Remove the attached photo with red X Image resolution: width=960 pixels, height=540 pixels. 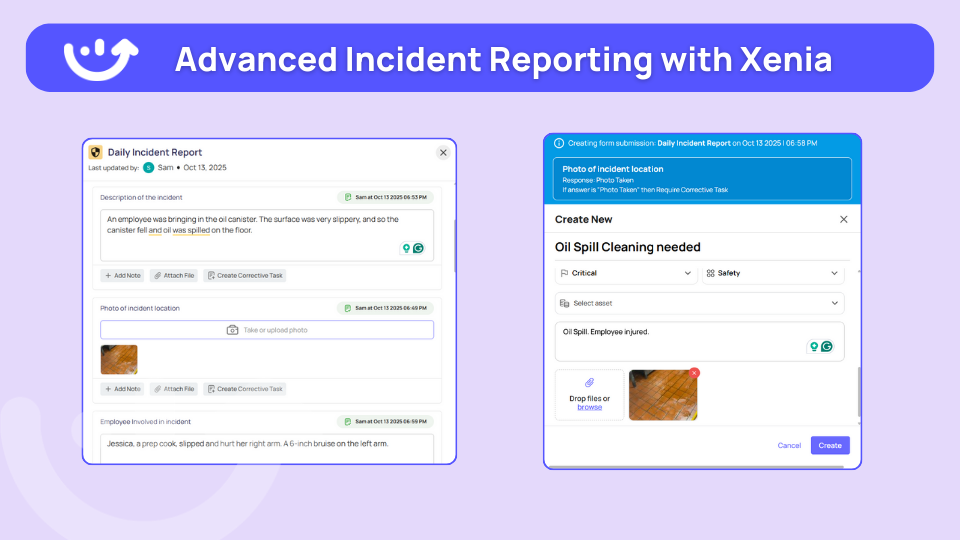(694, 373)
